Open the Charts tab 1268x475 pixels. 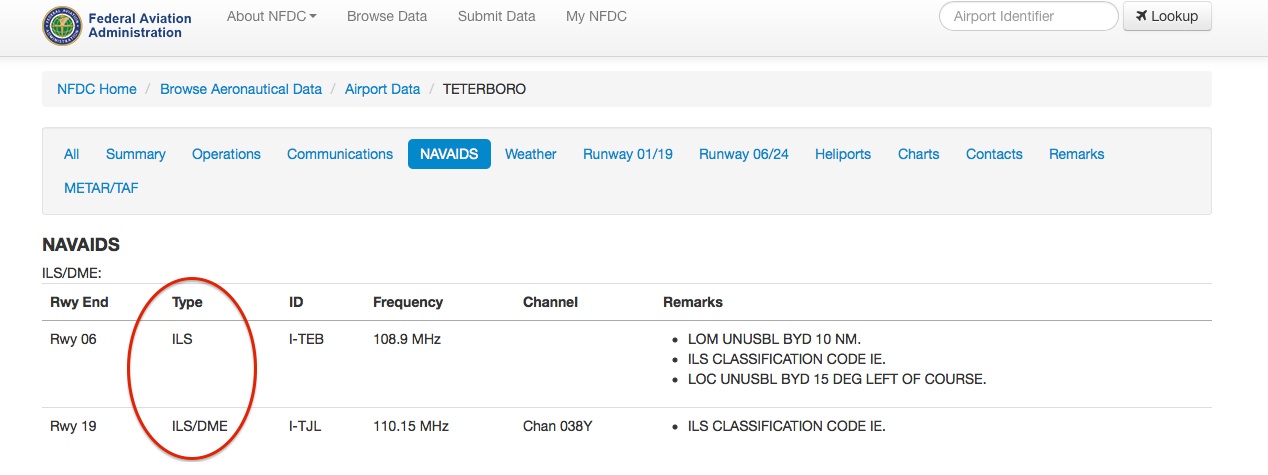pos(918,154)
